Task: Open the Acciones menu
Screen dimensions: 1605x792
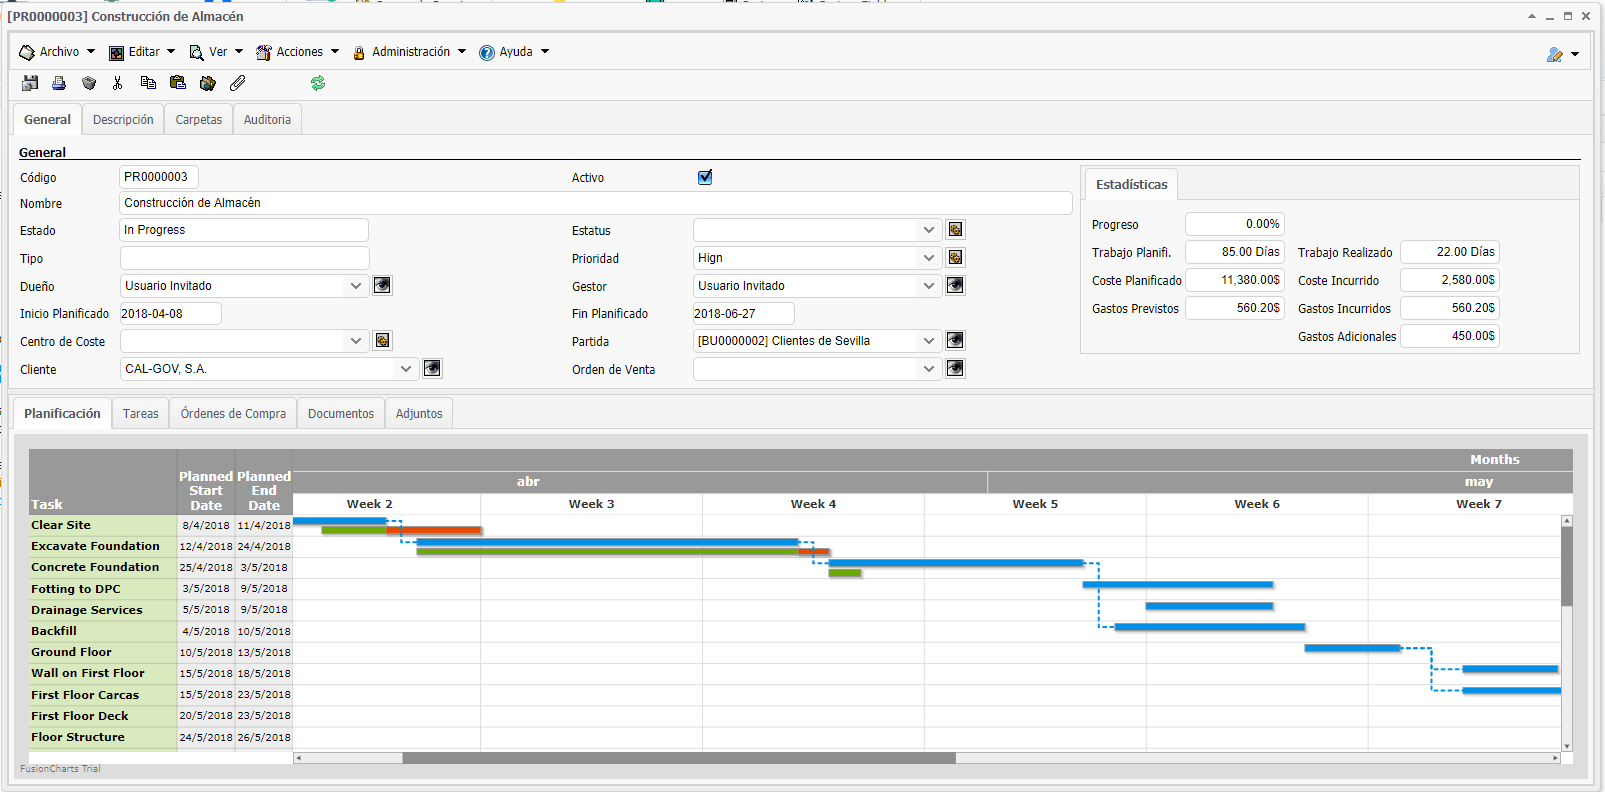Action: [298, 52]
